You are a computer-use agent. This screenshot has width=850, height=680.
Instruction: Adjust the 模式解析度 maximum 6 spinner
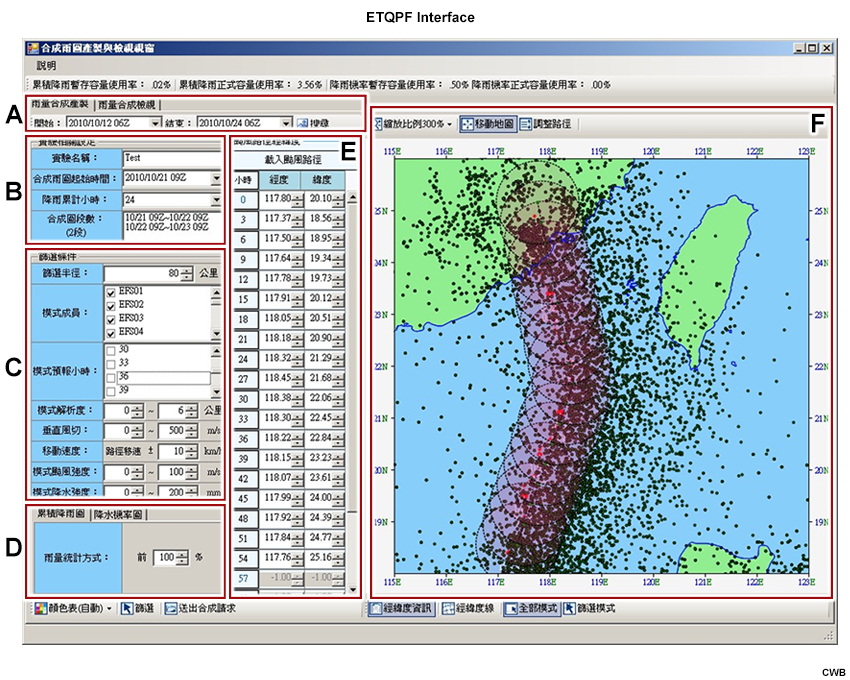[x=191, y=411]
